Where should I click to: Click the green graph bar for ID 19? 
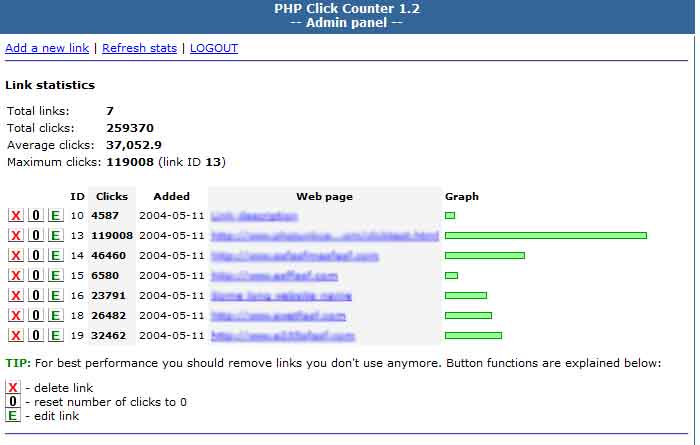(x=473, y=336)
